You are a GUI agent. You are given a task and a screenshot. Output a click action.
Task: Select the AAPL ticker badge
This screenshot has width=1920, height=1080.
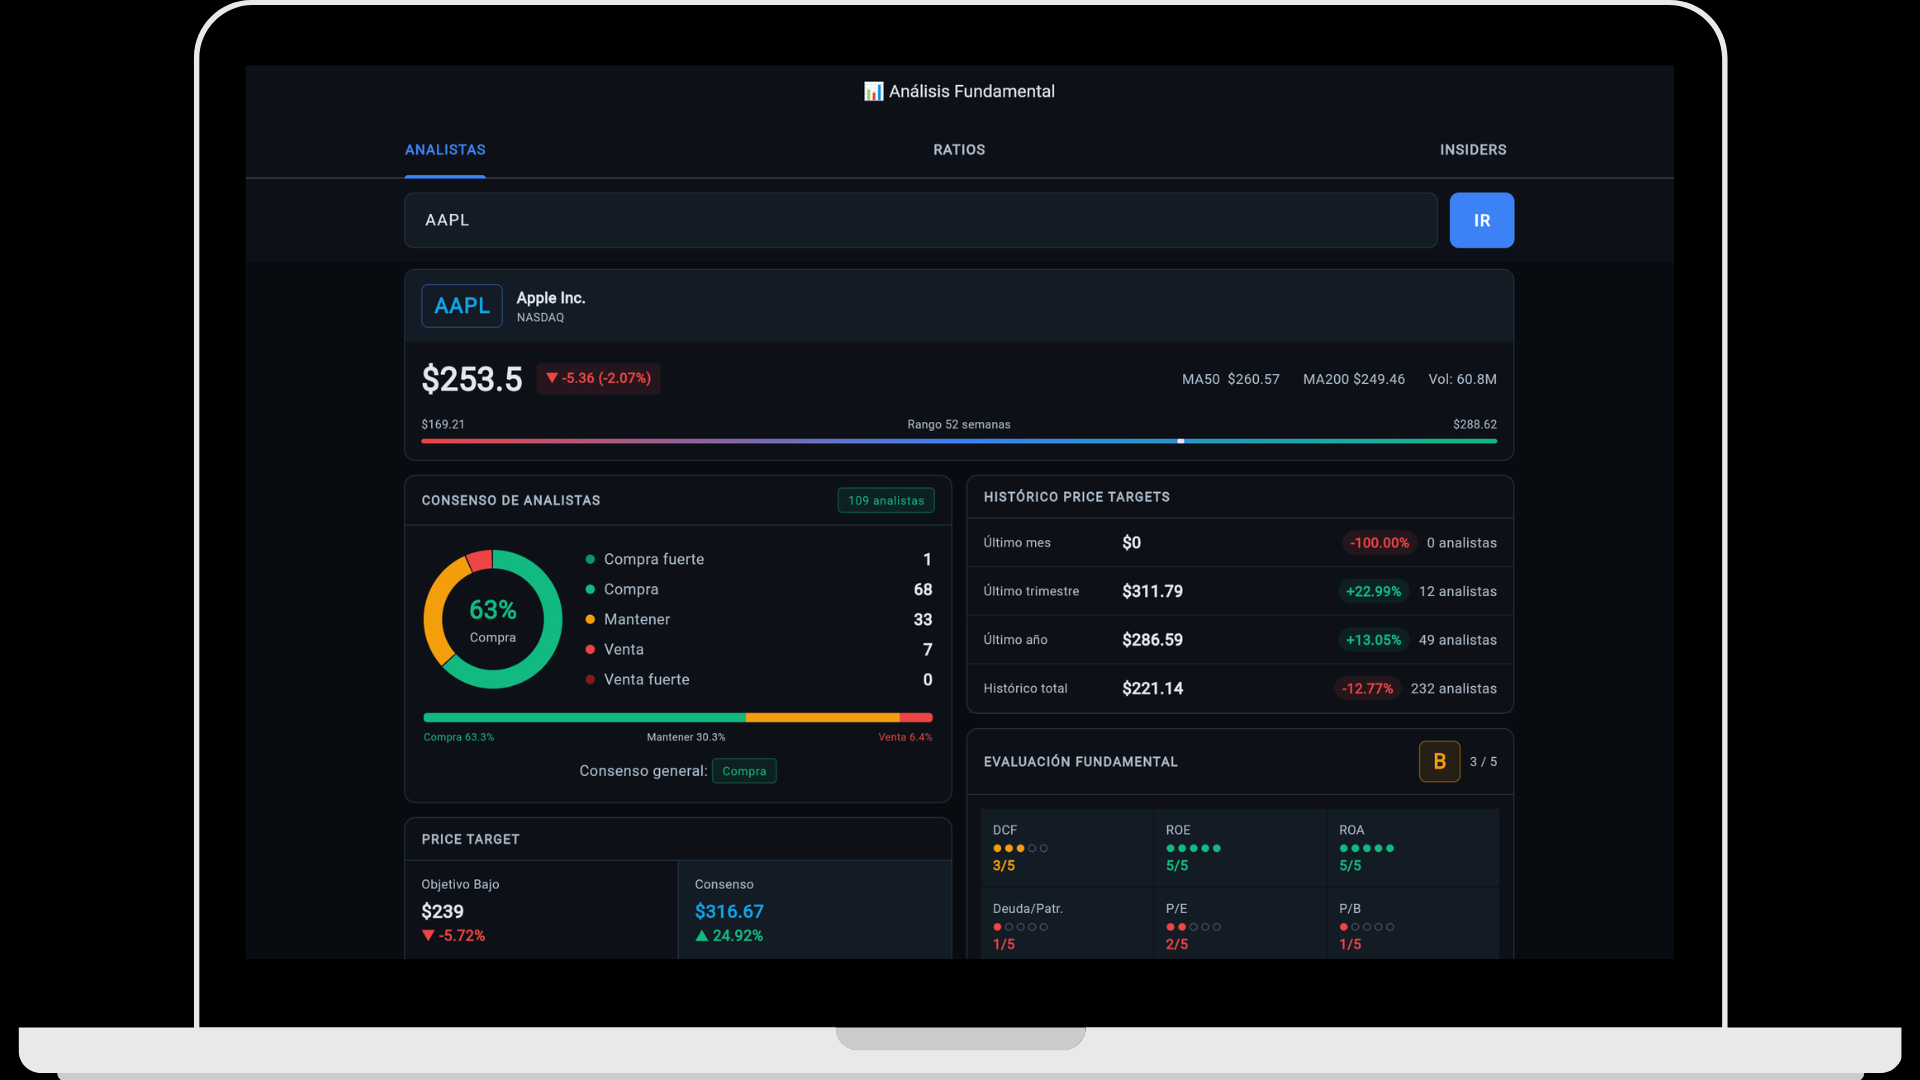click(461, 305)
